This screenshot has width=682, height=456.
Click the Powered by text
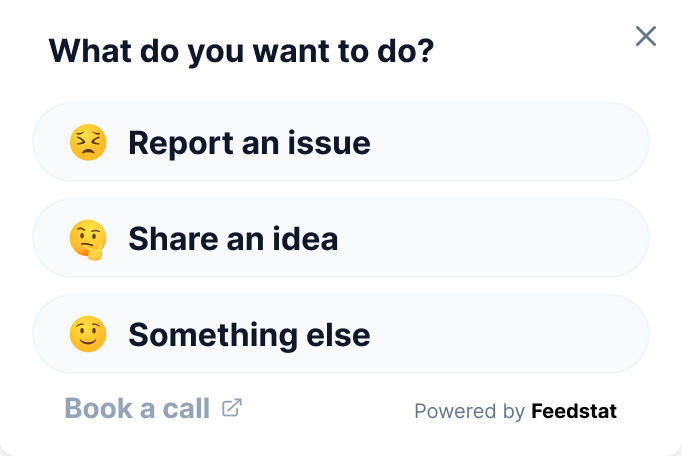[469, 411]
